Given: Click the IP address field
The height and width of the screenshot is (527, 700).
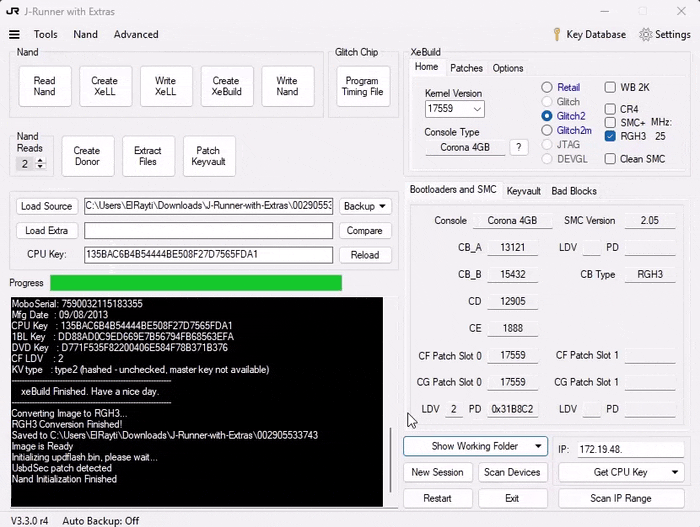Looking at the screenshot, I should (630, 449).
